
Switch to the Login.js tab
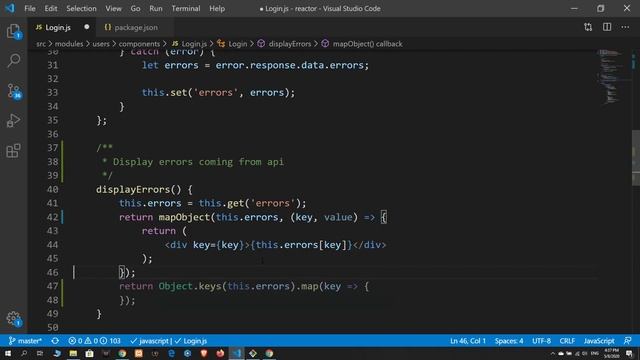(x=58, y=27)
